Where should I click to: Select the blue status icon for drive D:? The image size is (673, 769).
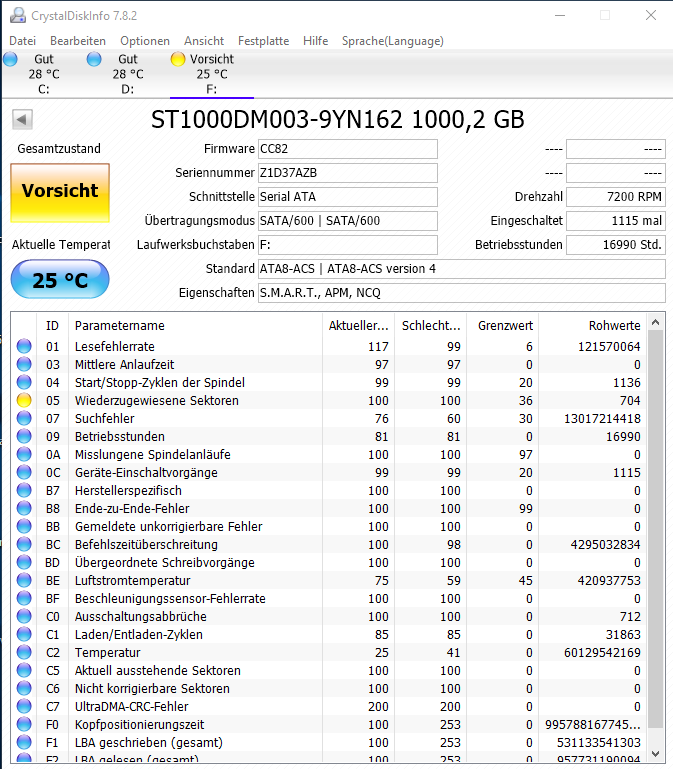click(94, 59)
